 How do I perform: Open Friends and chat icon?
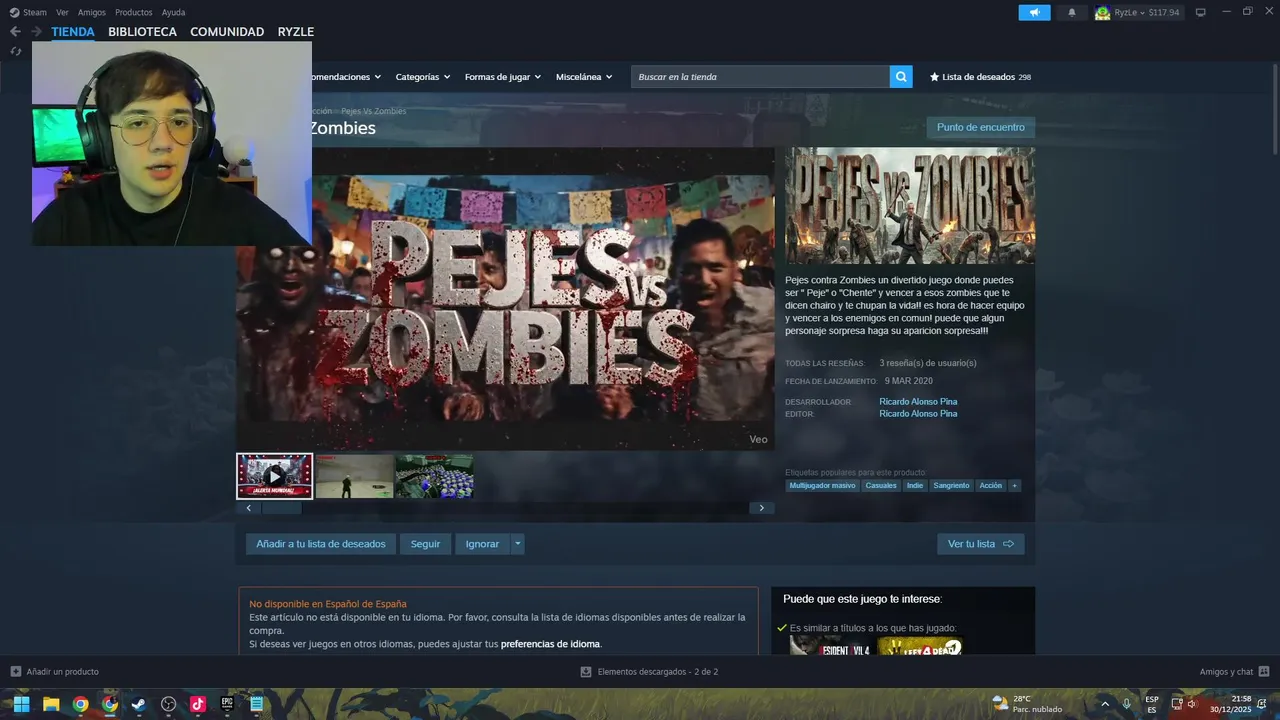pos(1264,671)
